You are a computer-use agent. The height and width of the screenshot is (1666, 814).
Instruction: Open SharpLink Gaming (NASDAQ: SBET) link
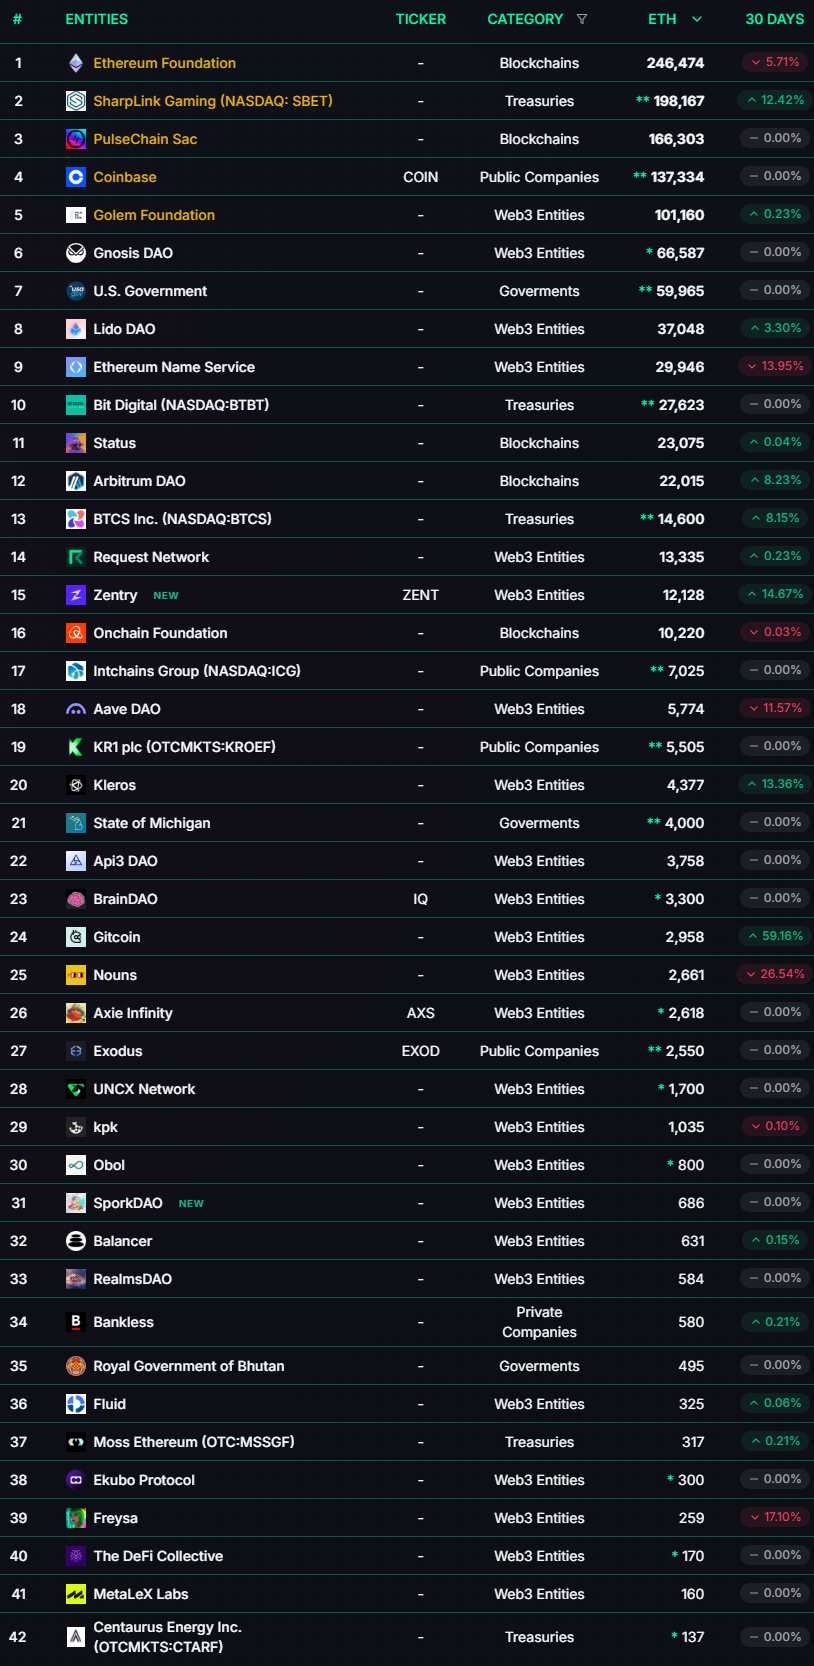coord(213,101)
